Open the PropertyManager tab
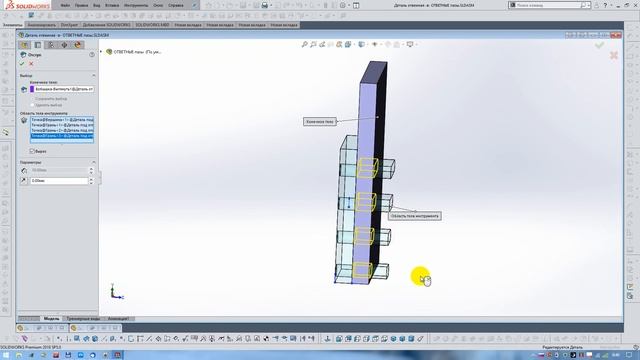This screenshot has height=360, width=640. 38,45
